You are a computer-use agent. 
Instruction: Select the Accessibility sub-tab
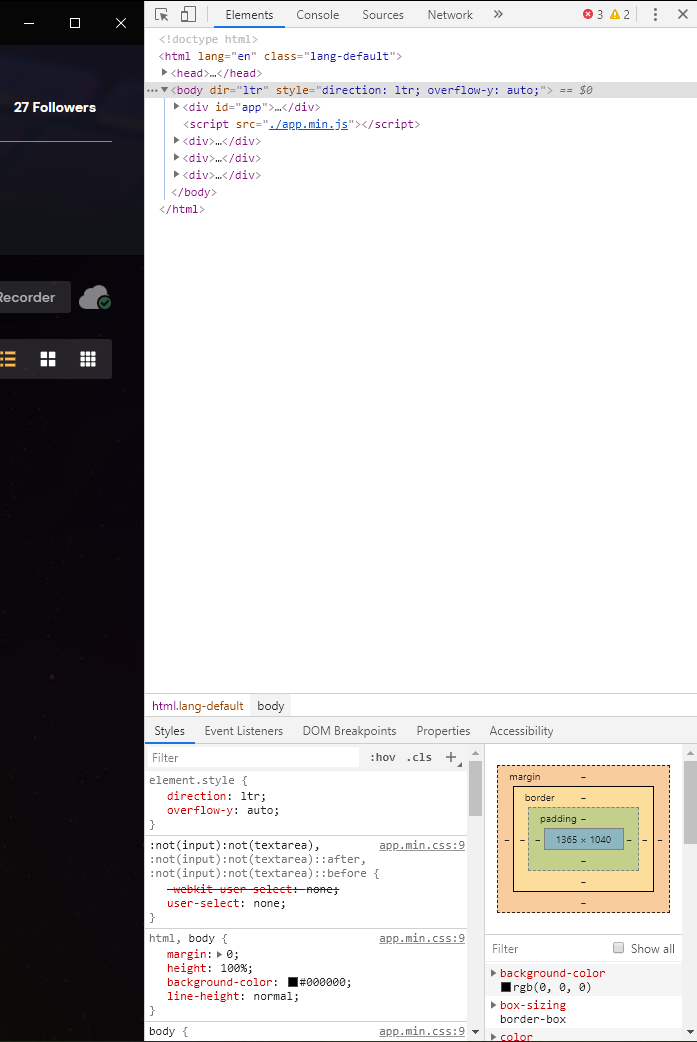click(522, 731)
